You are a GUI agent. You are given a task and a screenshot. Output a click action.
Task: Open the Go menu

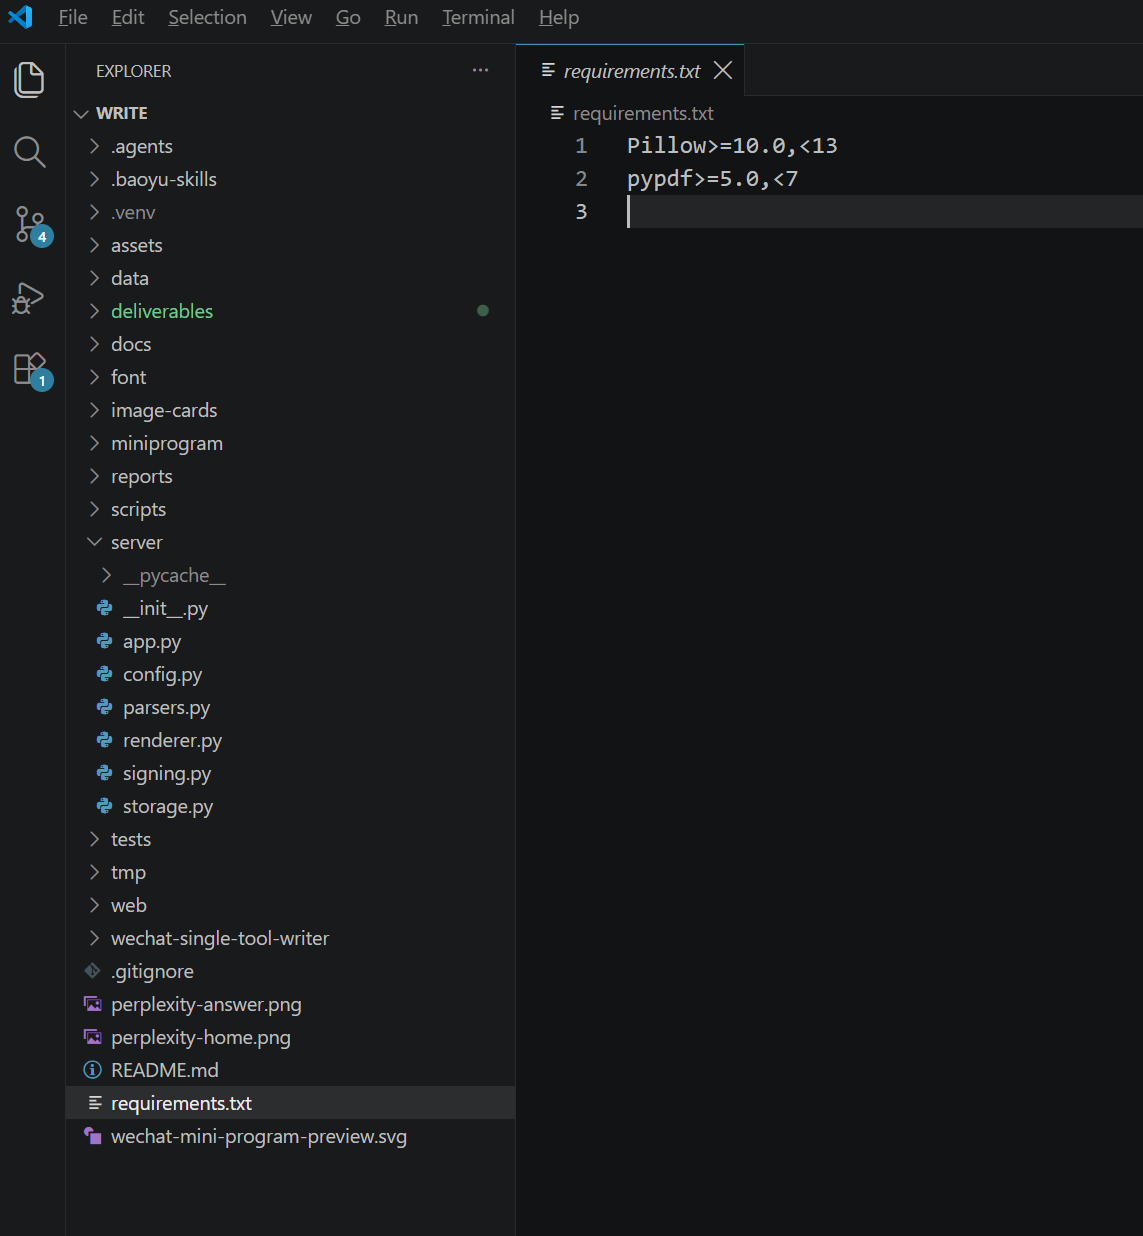click(x=348, y=17)
